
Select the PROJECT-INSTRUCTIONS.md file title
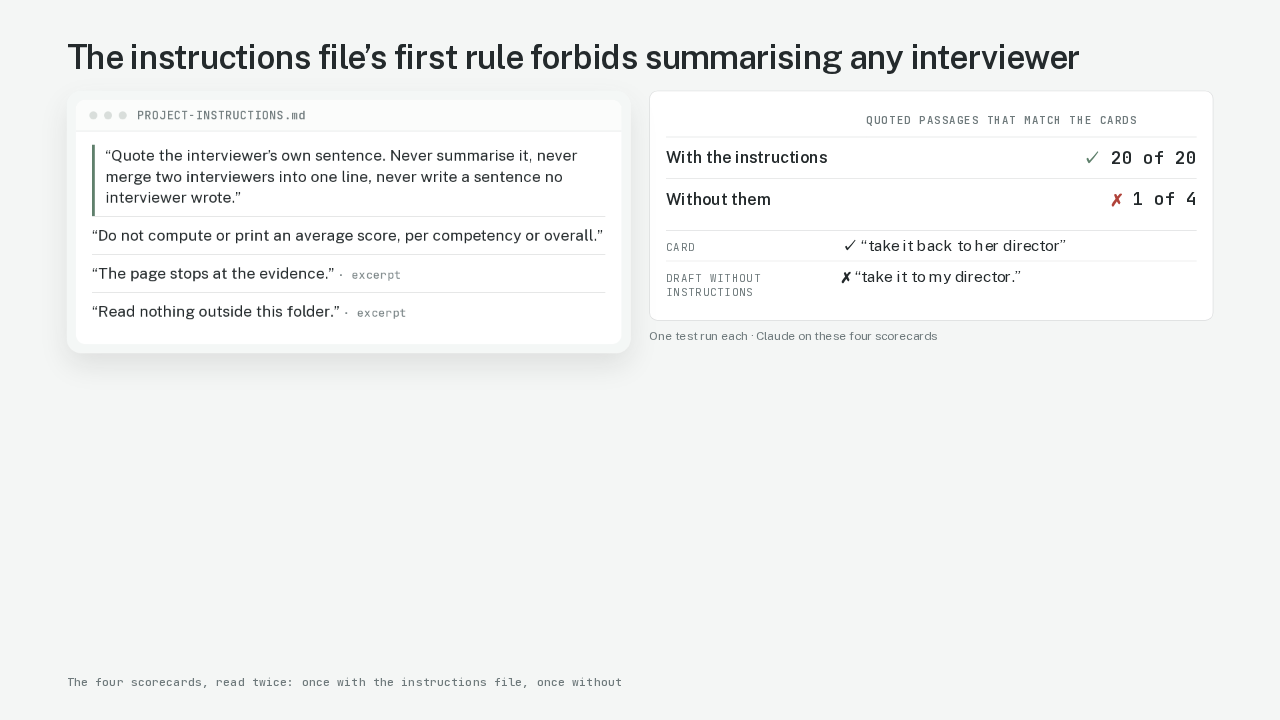pyautogui.click(x=221, y=116)
